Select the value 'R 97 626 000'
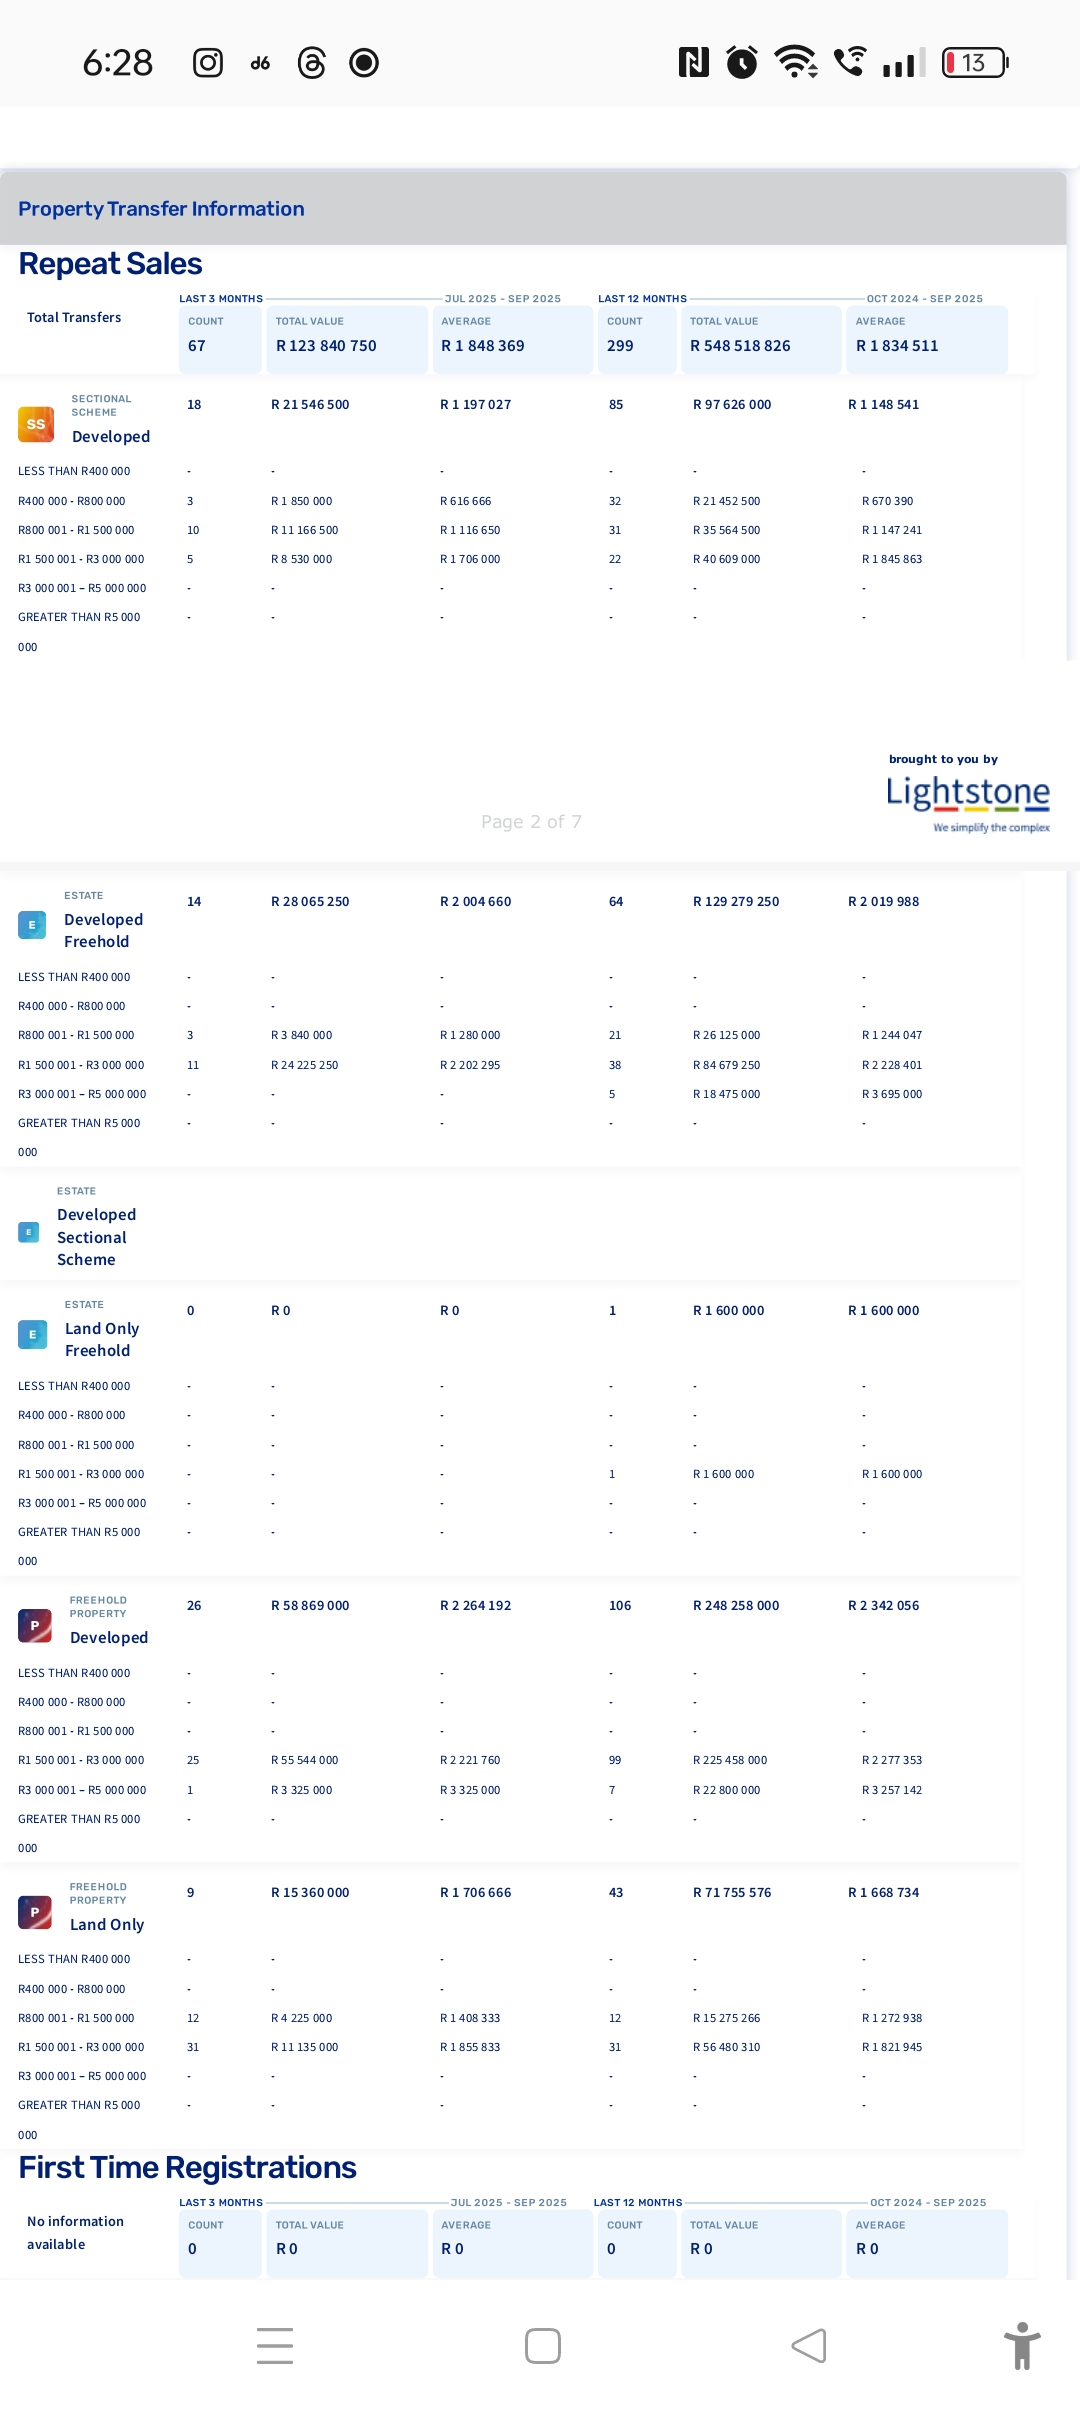Screen dimensions: 1080x2412 pos(732,405)
